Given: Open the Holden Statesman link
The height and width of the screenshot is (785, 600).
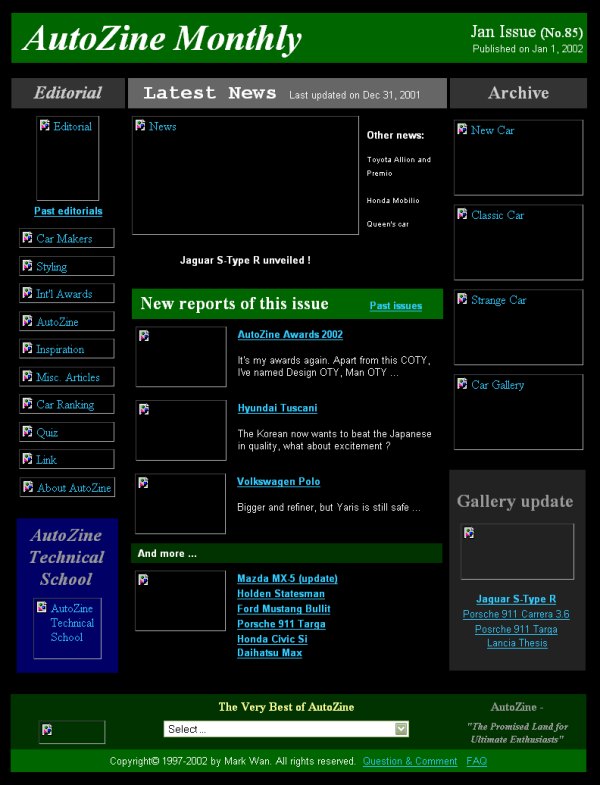Looking at the screenshot, I should [280, 594].
